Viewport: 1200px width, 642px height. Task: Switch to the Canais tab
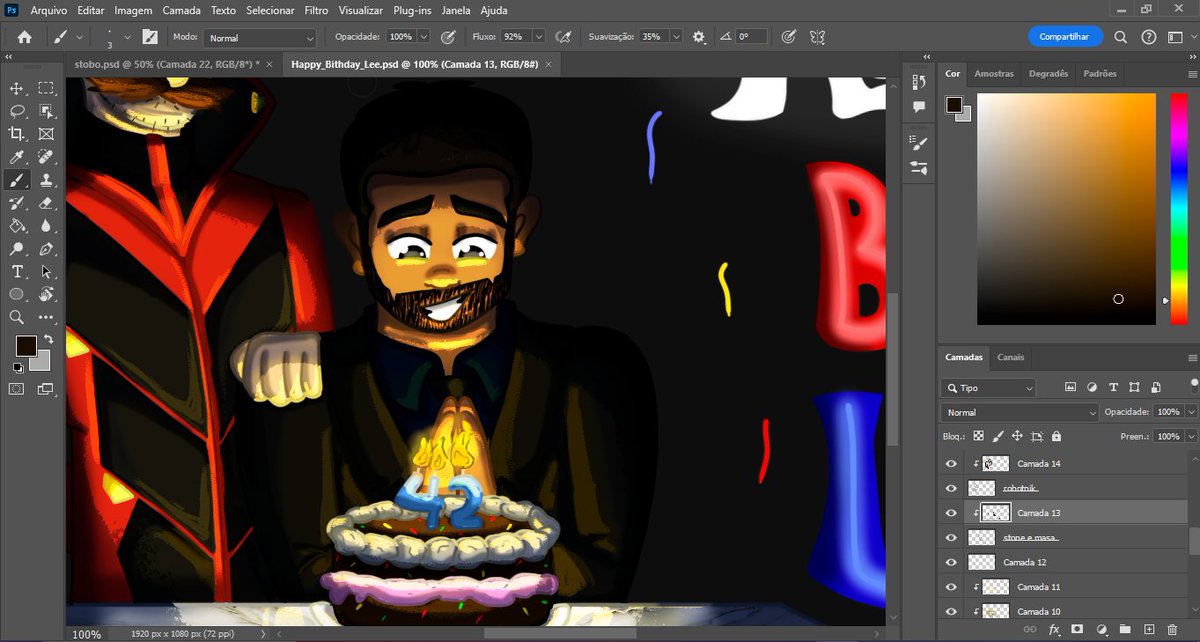click(x=1011, y=357)
